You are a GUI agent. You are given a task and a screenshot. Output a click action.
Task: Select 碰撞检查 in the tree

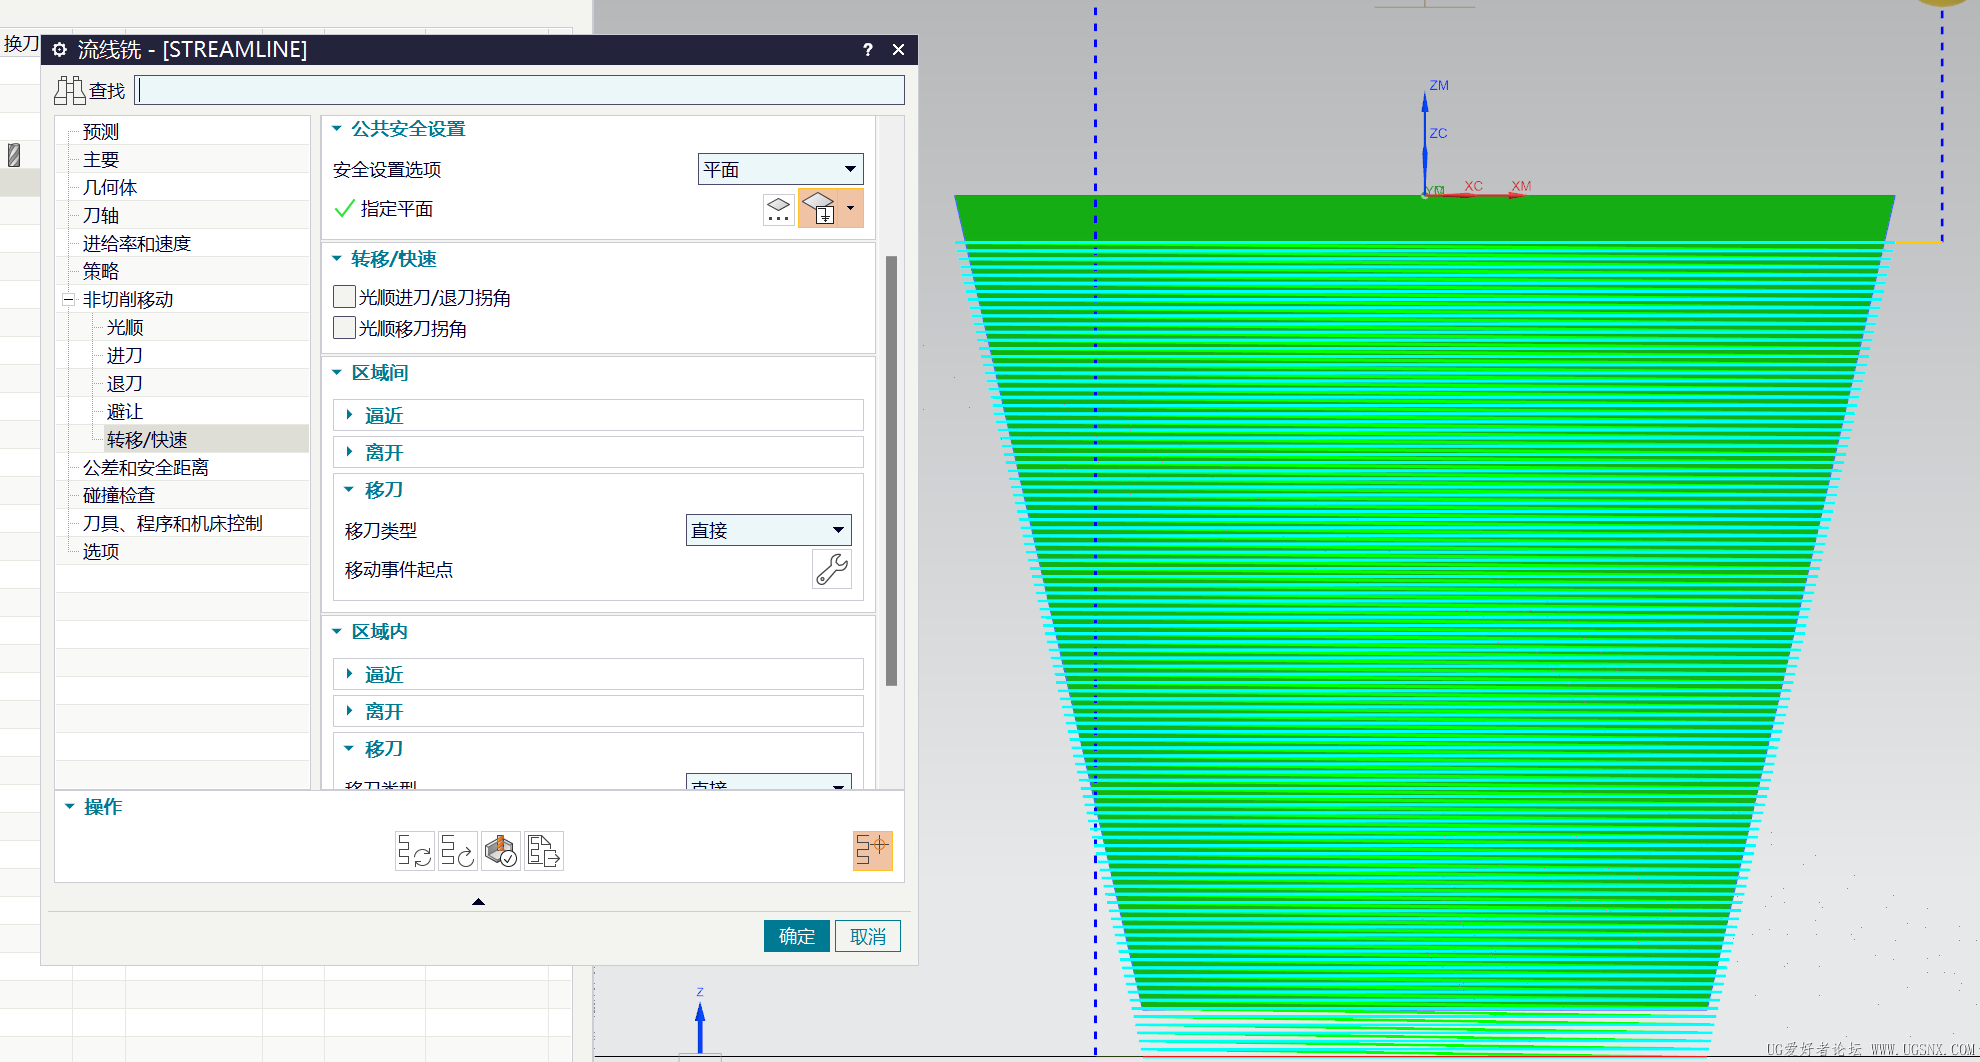[119, 495]
